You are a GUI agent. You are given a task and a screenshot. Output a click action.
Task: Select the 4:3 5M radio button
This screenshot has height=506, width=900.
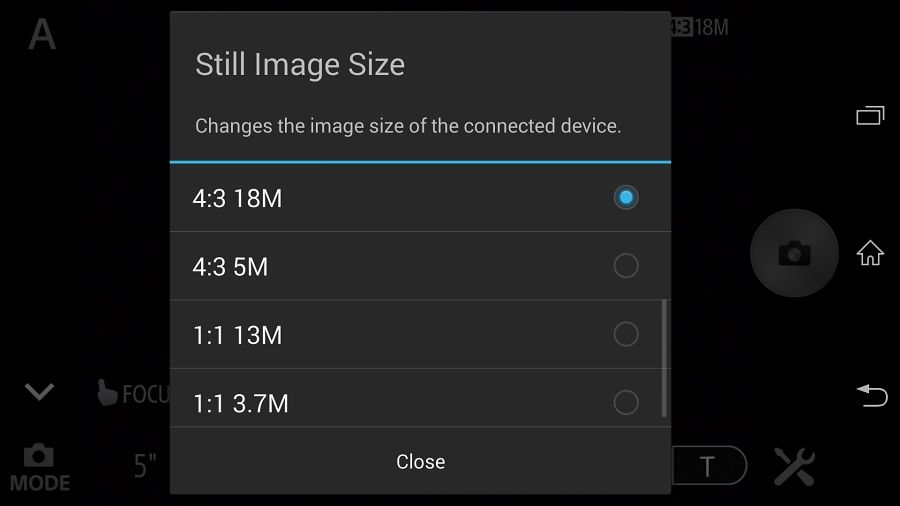(626, 266)
